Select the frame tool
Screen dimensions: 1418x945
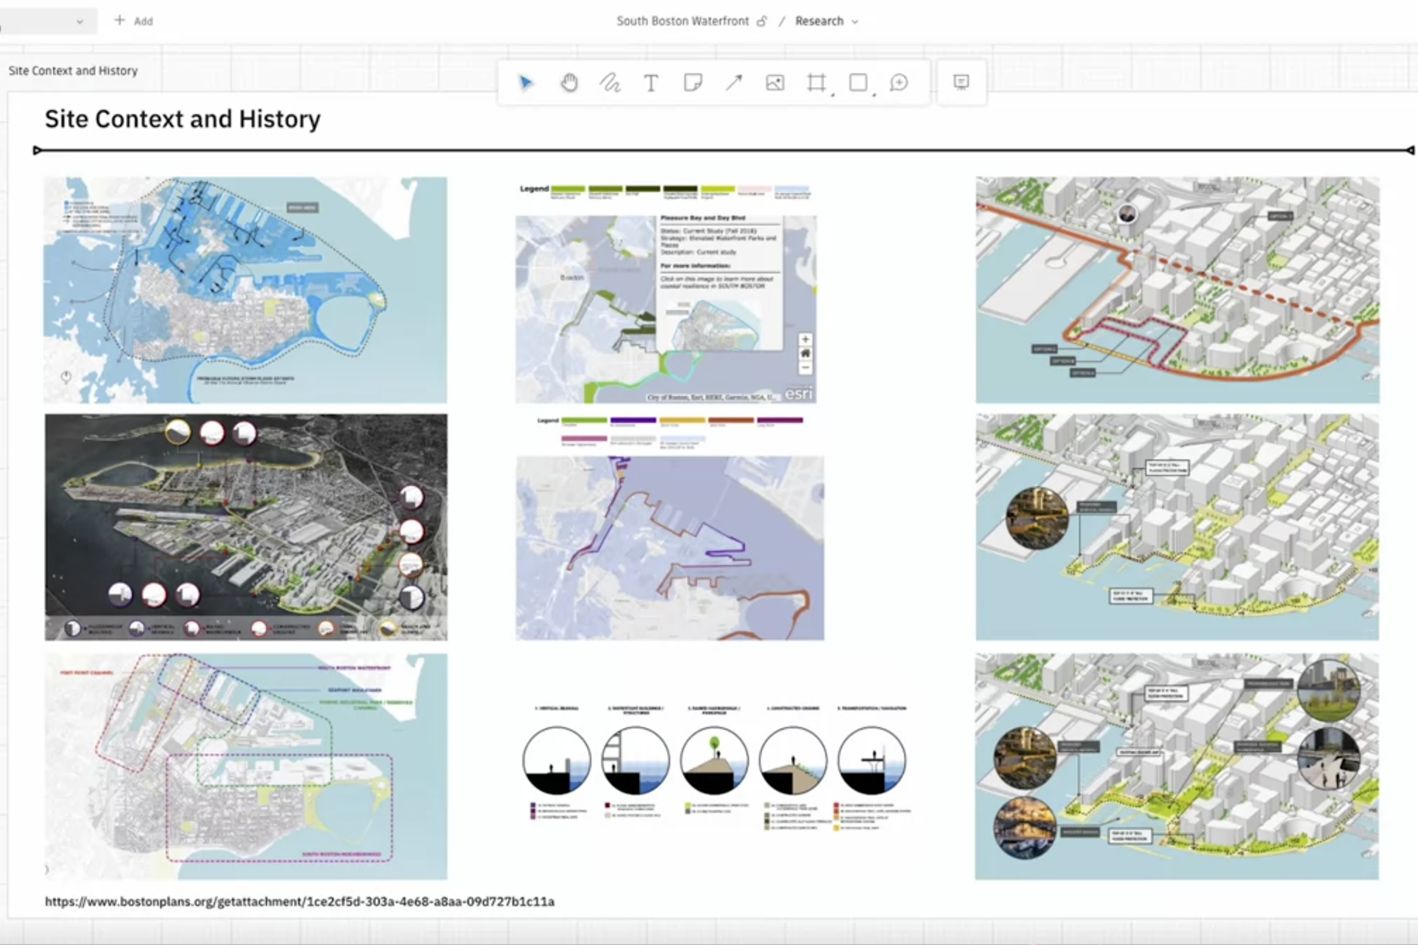click(x=815, y=82)
